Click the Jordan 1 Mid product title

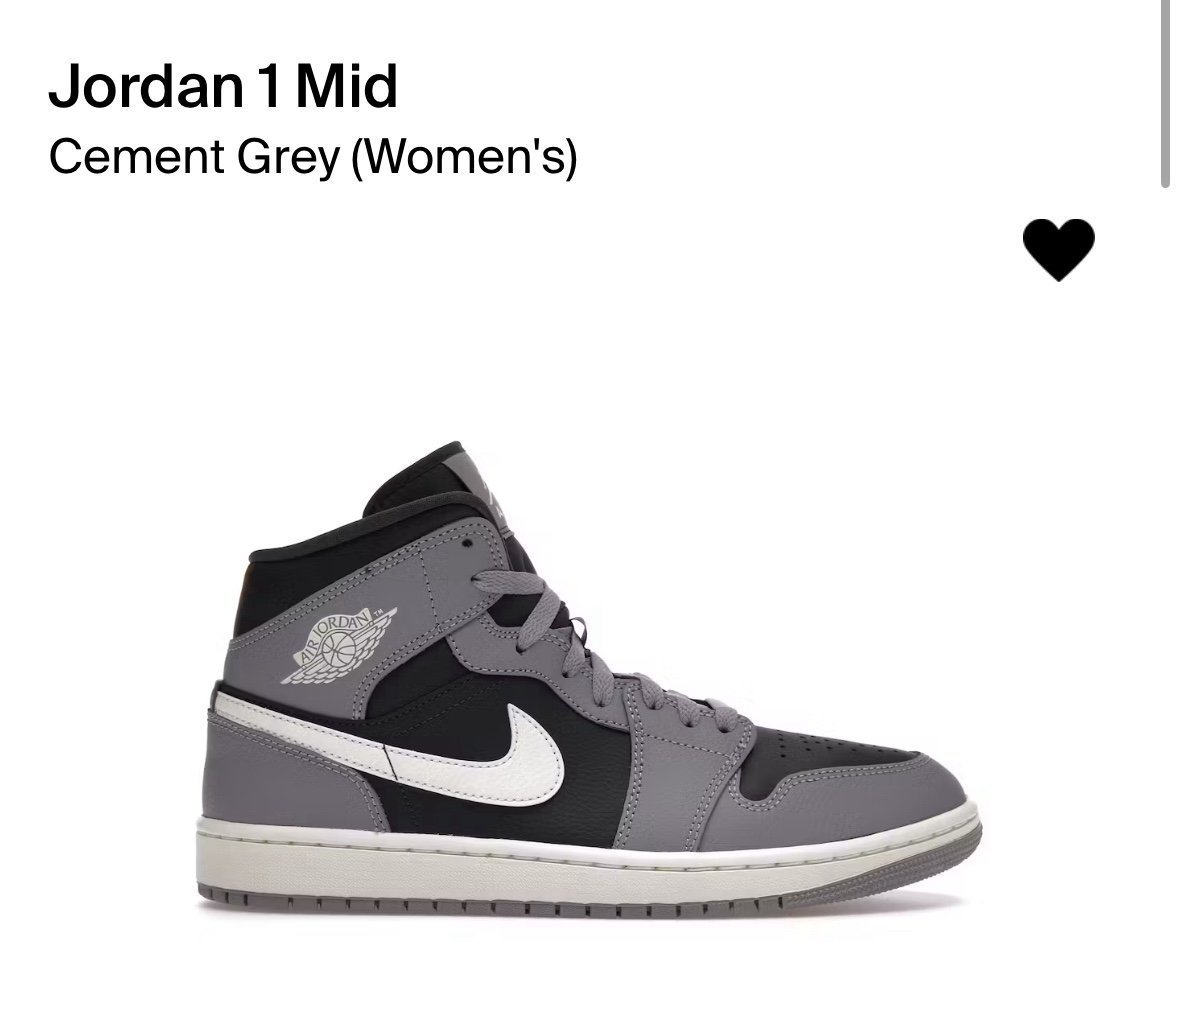(x=223, y=86)
